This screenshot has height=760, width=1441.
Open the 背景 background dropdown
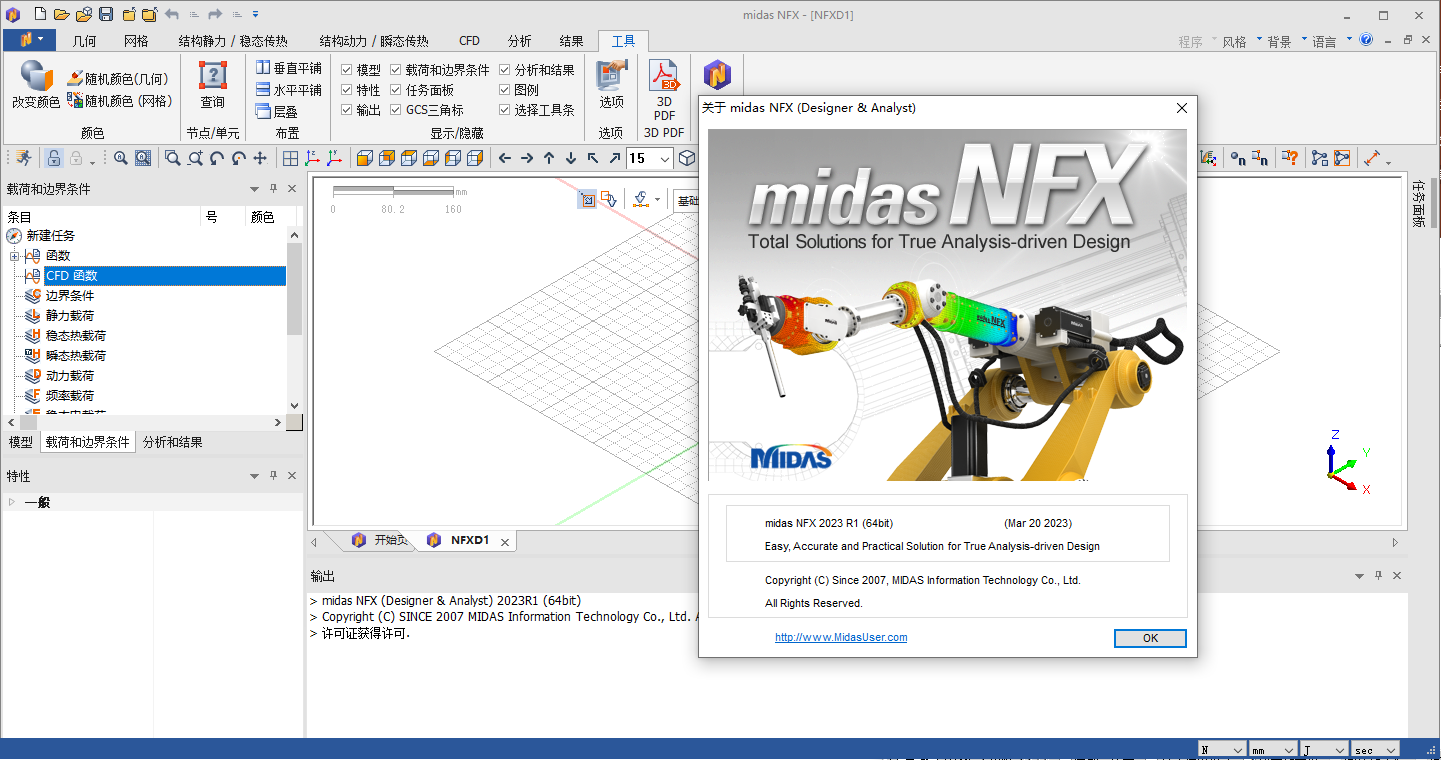1286,41
